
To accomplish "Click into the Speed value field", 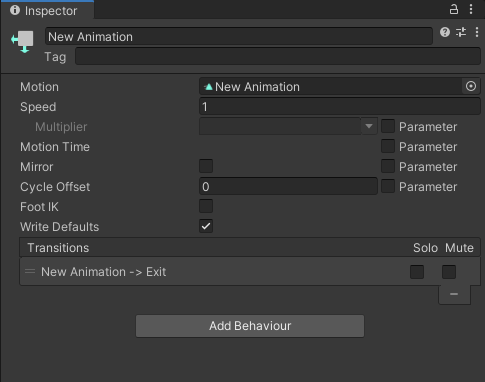I will tap(340, 107).
